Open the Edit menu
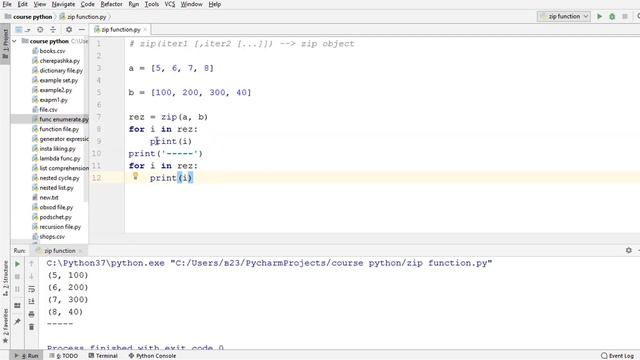This screenshot has width=640, height=360. click(22, 4)
